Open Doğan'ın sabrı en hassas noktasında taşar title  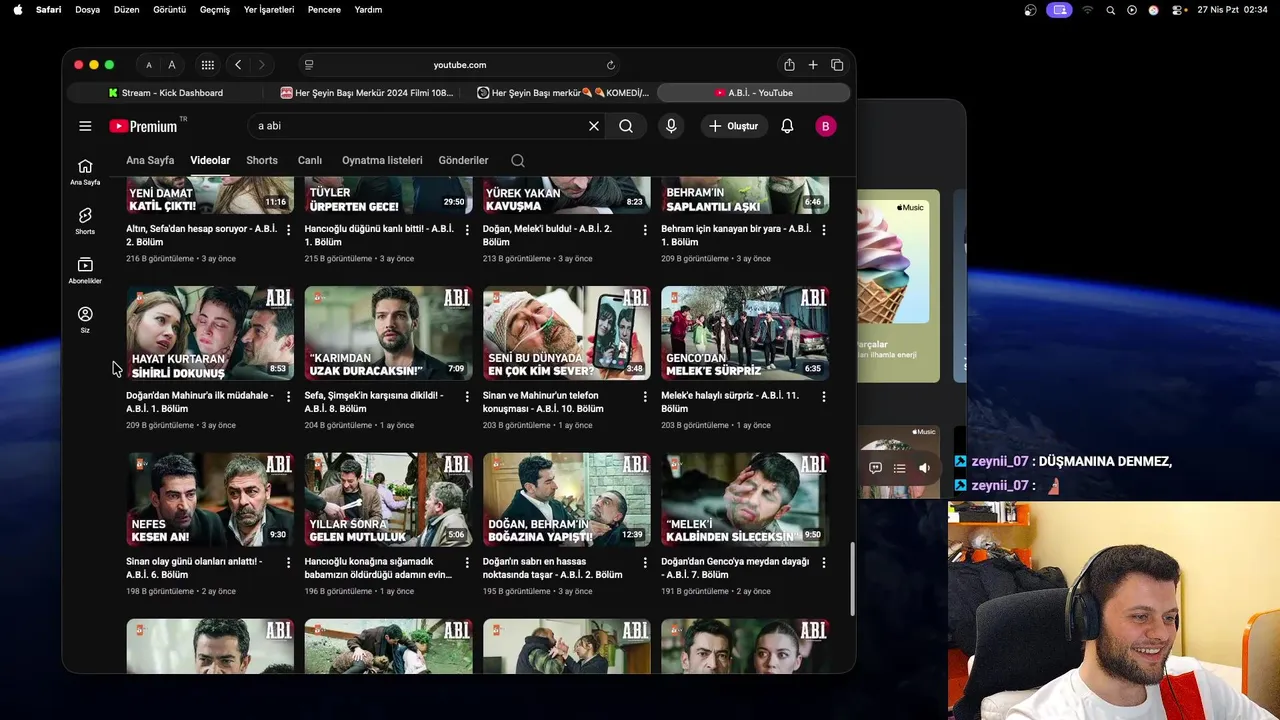tap(553, 568)
